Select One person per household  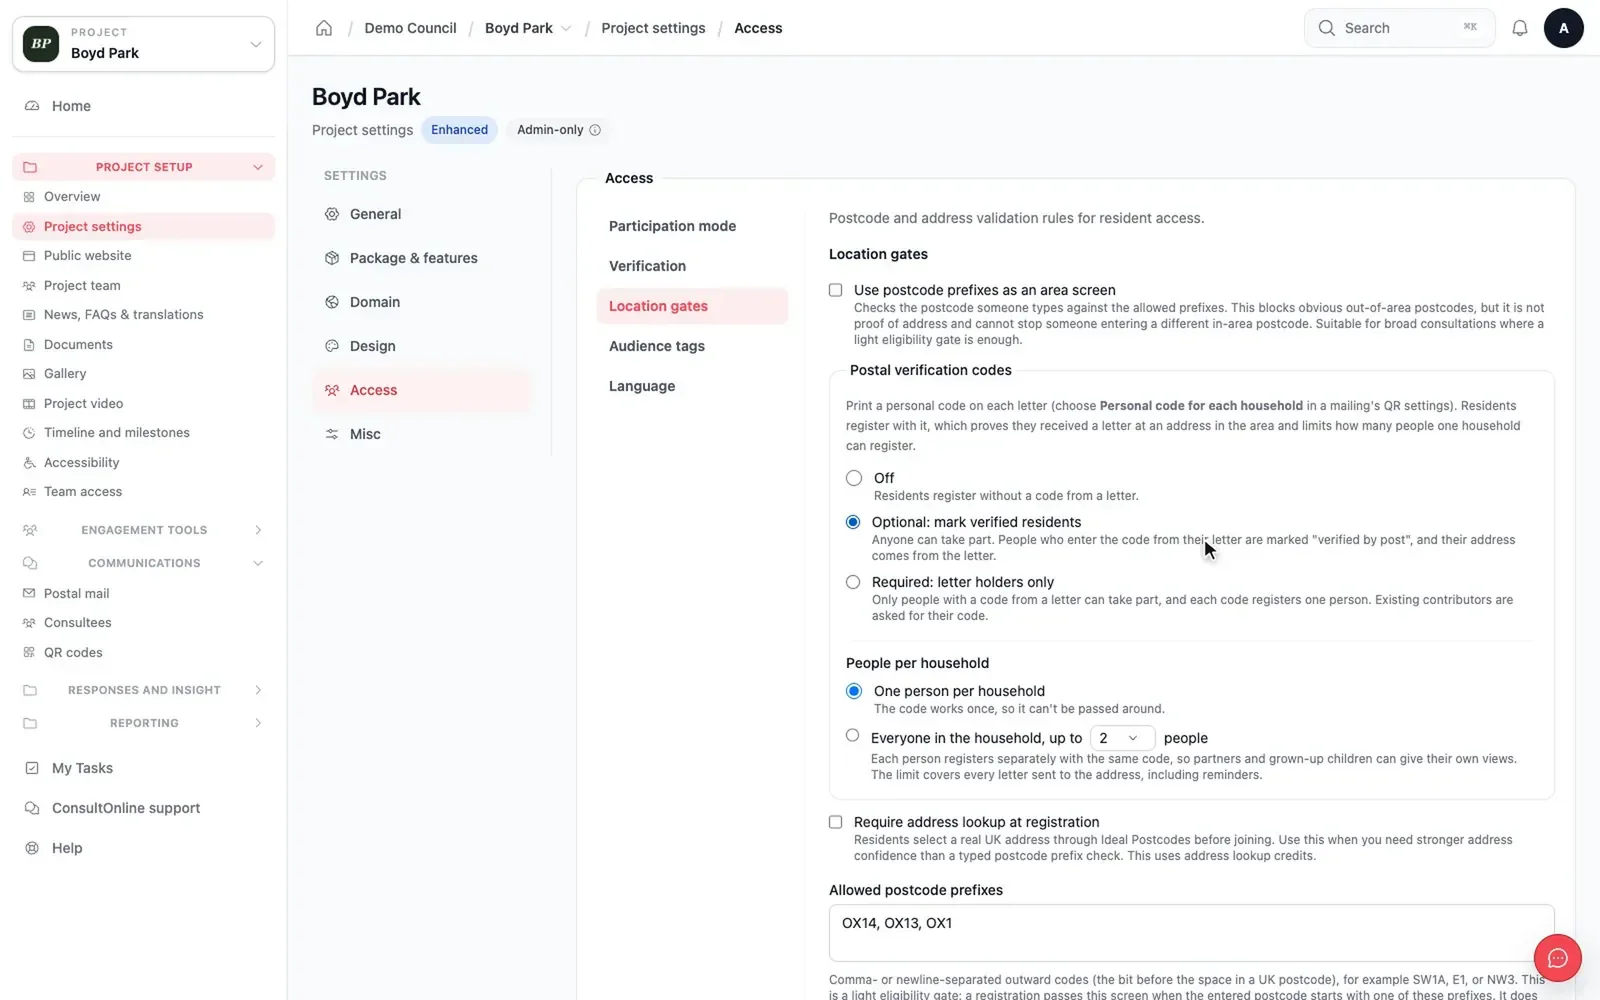[854, 691]
